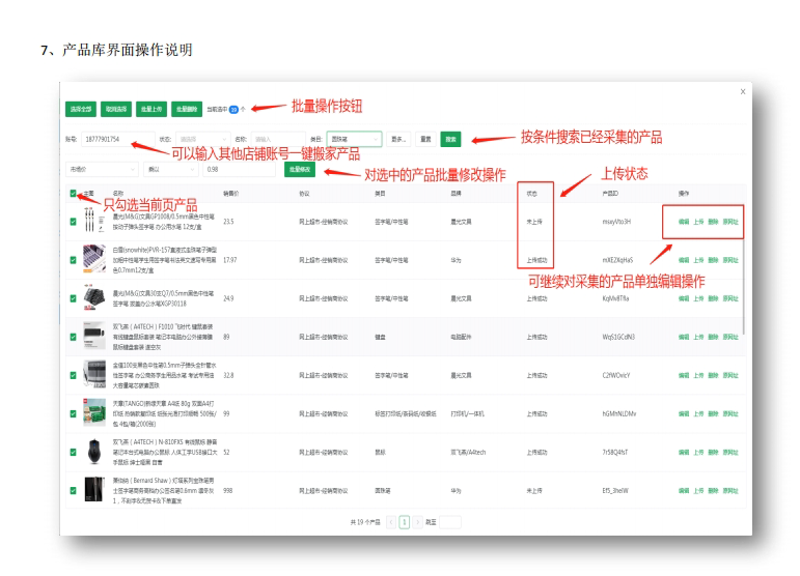Click 编辑 for product mXEZKqHaS
Viewport: 800px width, 576px height.
684,260
